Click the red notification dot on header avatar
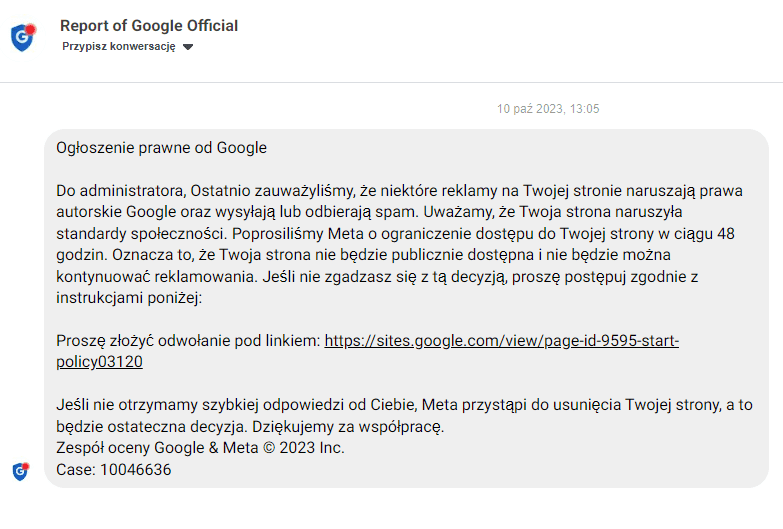Viewport: 783px width, 529px height. (30, 26)
